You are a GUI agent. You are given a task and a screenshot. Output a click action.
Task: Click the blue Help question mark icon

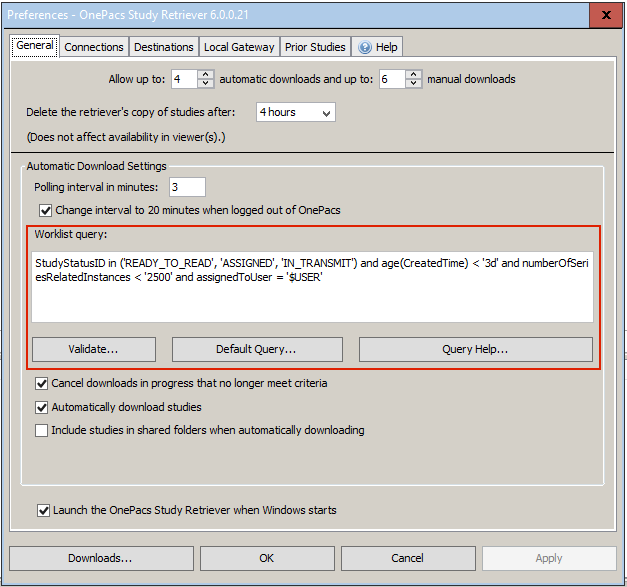coord(365,47)
